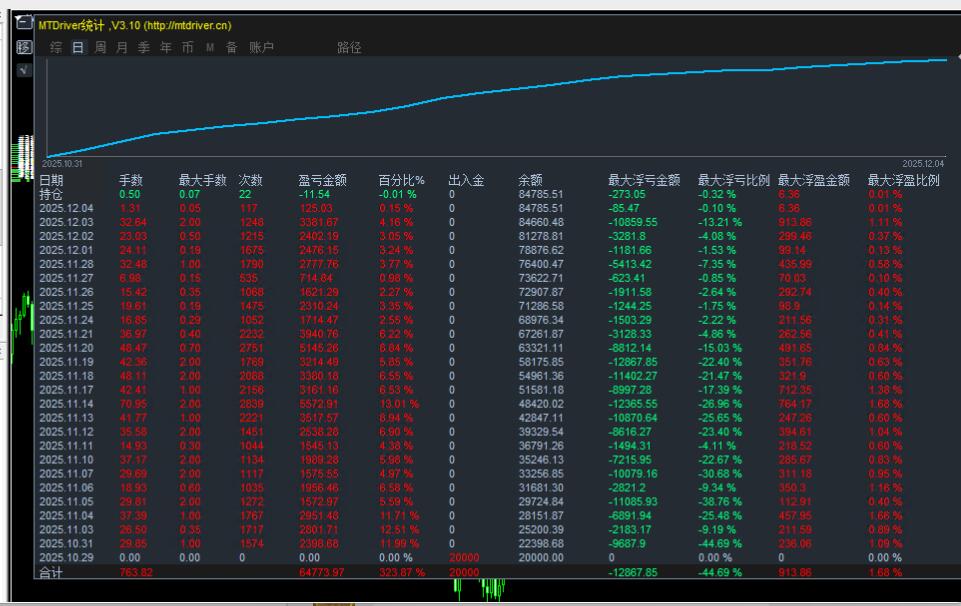The image size is (961, 606).
Task: Select the M tab
Action: (210, 47)
